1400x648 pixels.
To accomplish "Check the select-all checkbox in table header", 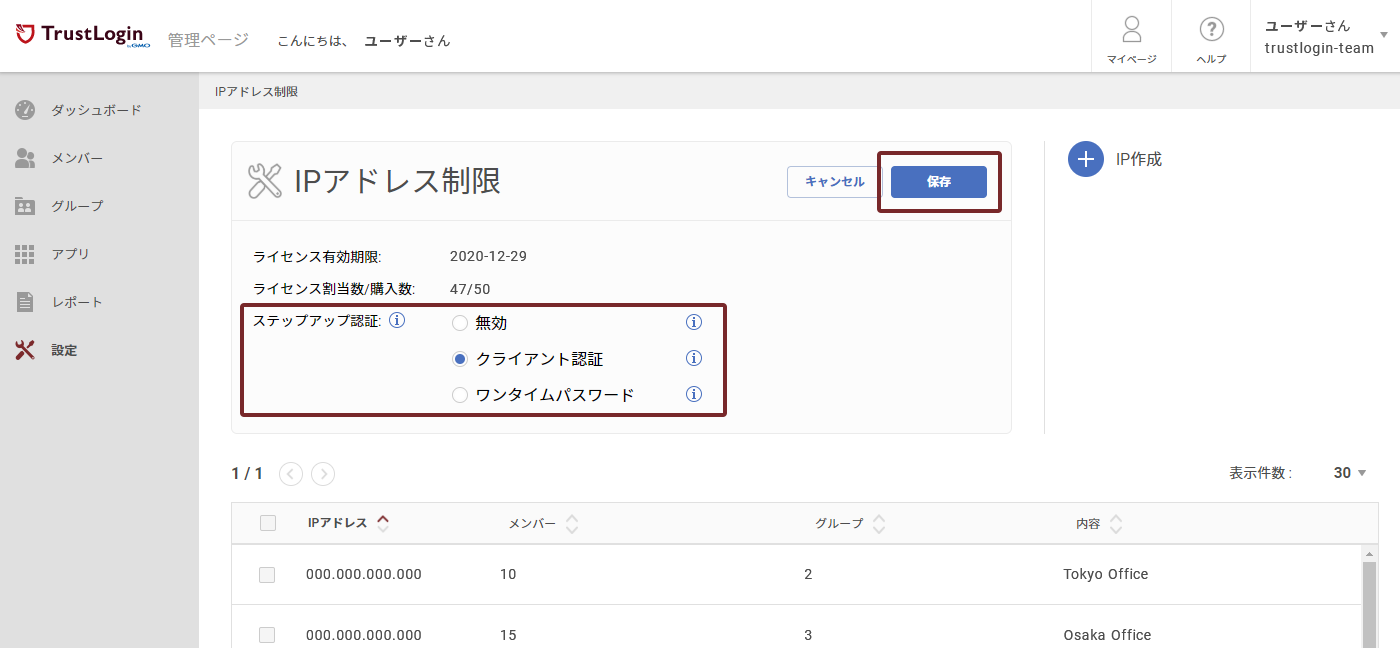I will (x=267, y=523).
